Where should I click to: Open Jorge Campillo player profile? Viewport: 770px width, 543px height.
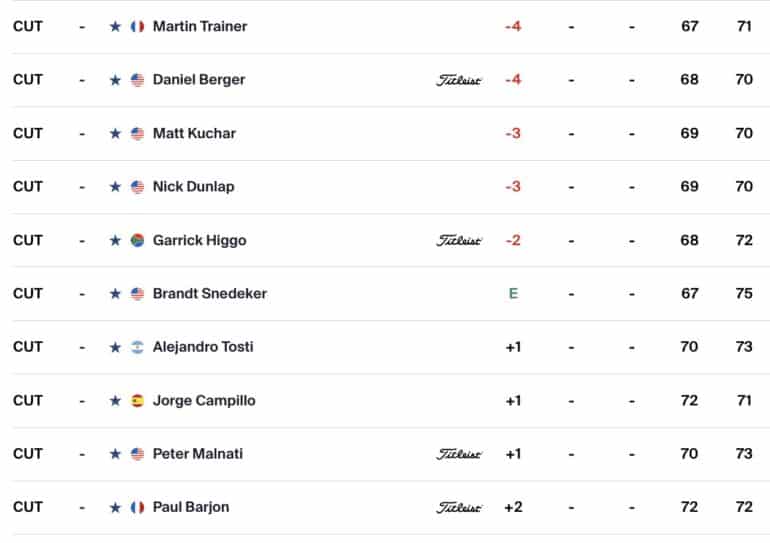(x=204, y=401)
